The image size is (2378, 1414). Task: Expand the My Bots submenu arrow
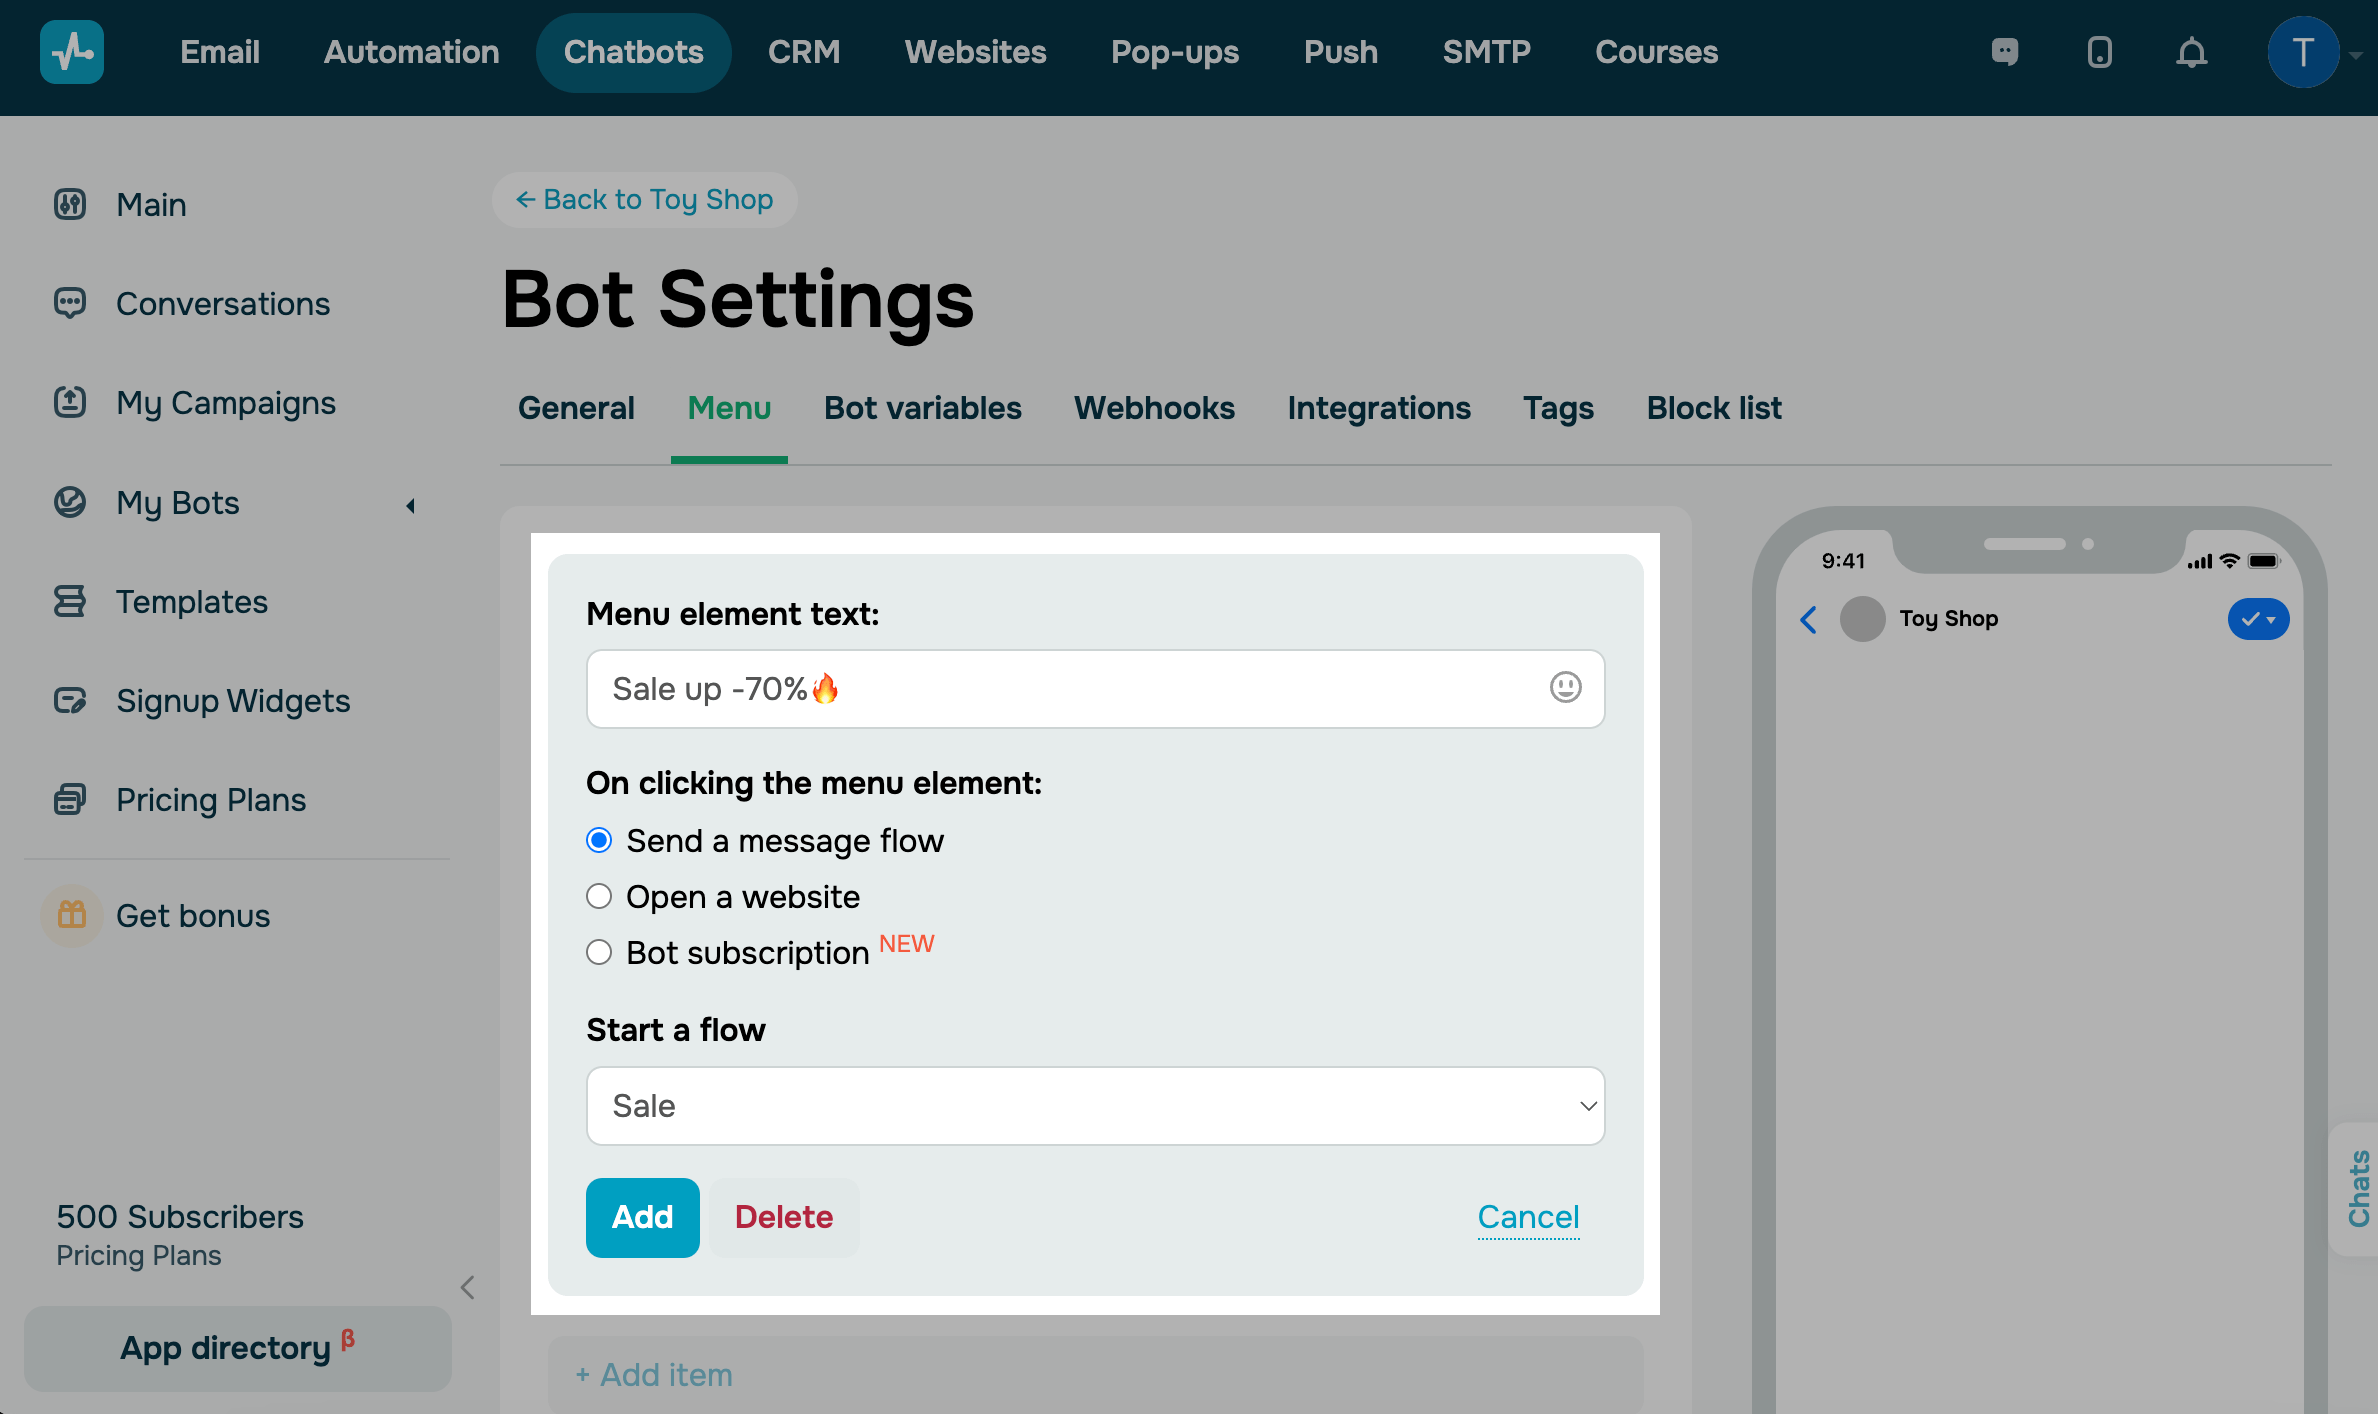click(410, 505)
